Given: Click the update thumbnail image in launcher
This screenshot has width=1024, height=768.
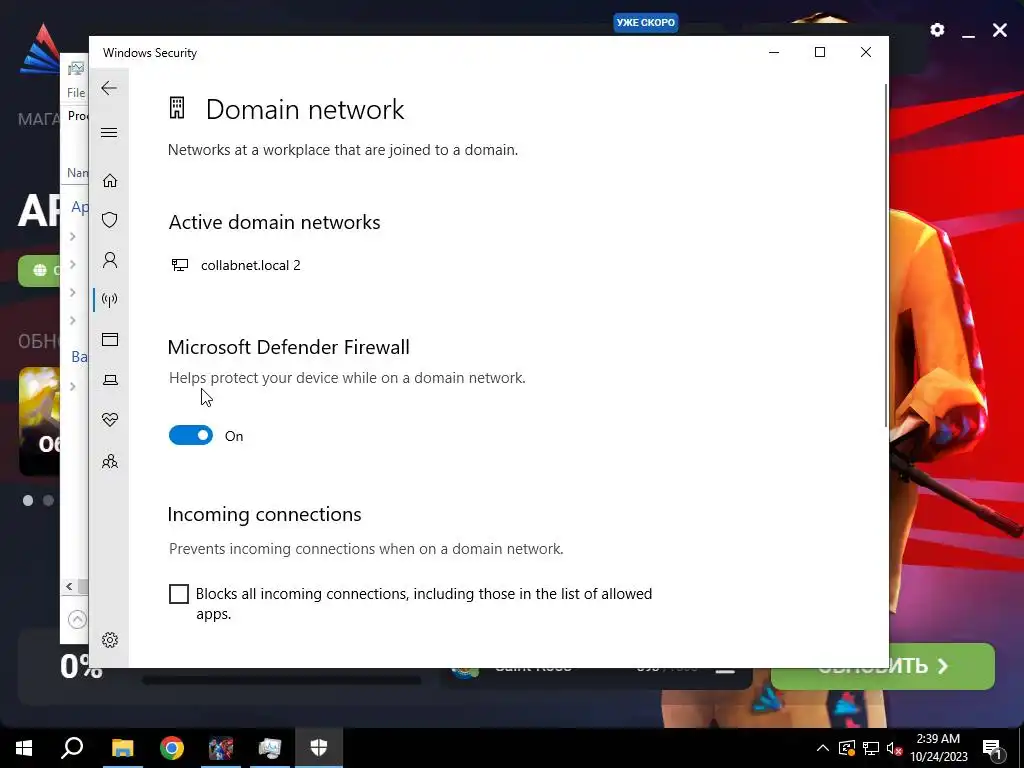Looking at the screenshot, I should tap(39, 421).
